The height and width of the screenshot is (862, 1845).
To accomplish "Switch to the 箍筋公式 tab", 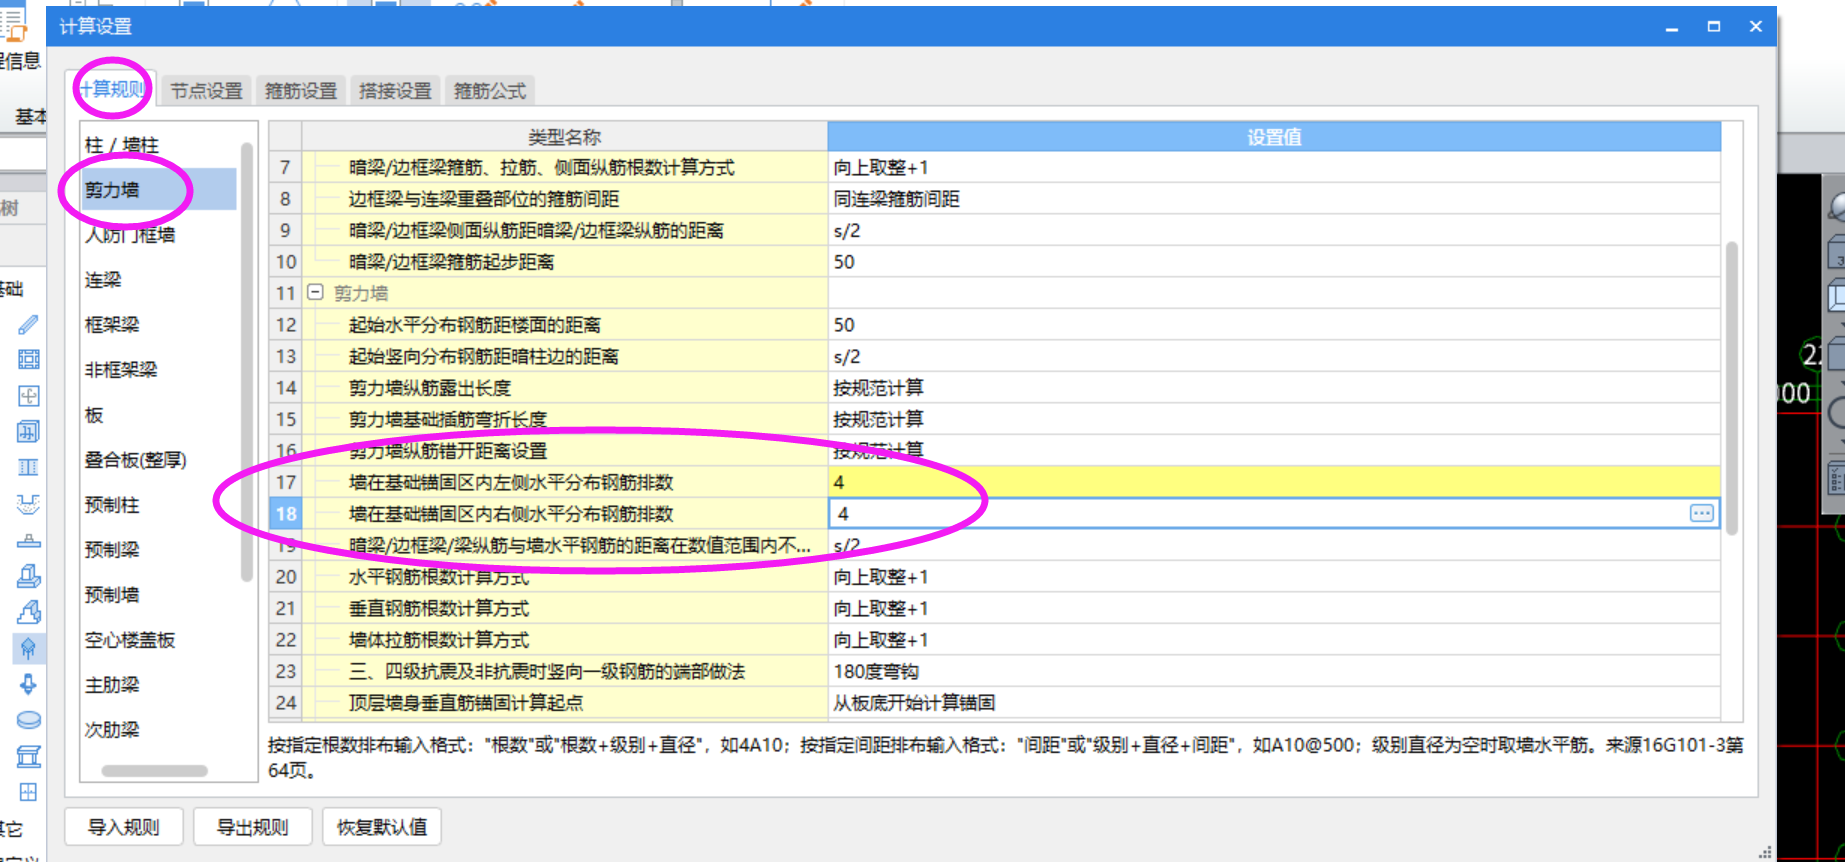I will coord(490,90).
